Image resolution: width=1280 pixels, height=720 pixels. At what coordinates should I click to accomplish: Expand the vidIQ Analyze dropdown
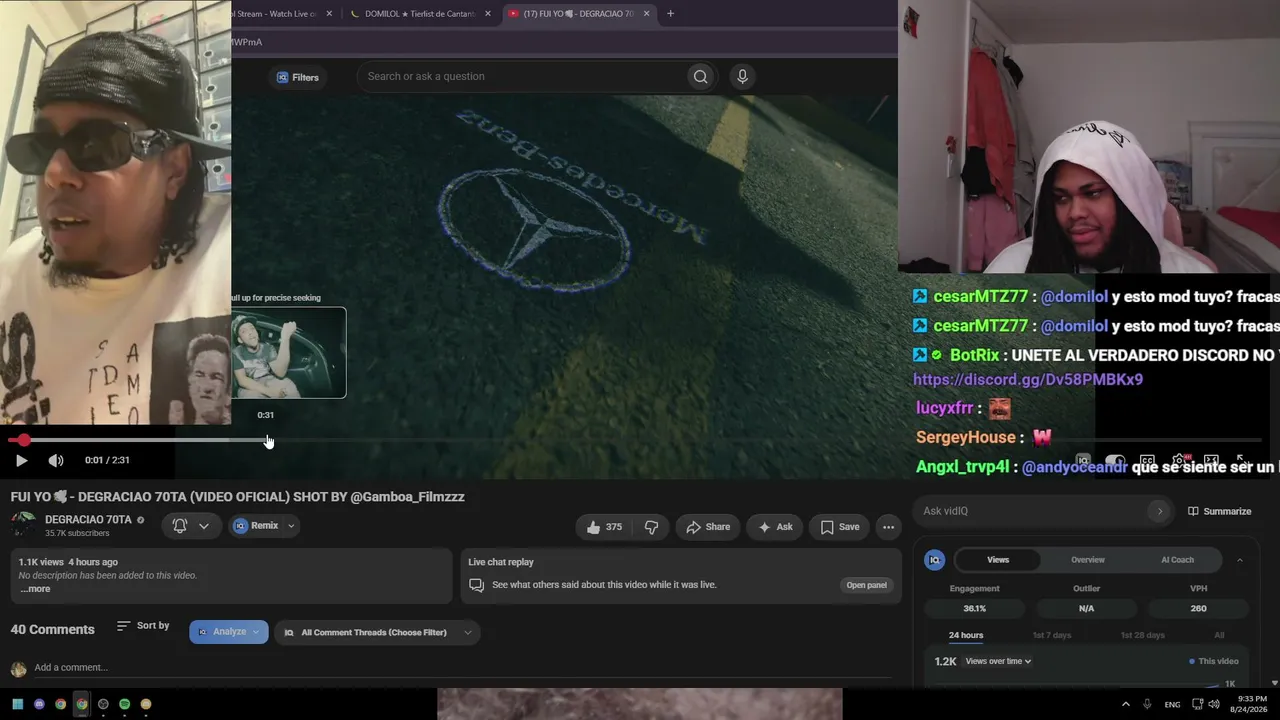(x=229, y=632)
